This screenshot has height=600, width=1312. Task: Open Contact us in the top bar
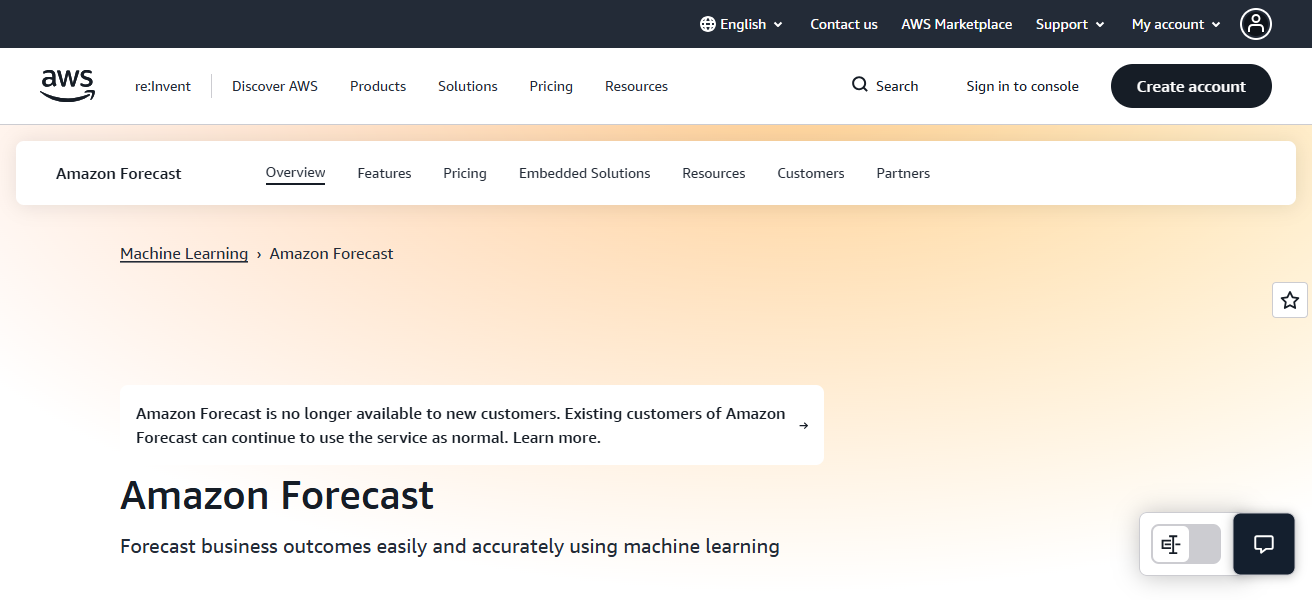click(x=843, y=23)
